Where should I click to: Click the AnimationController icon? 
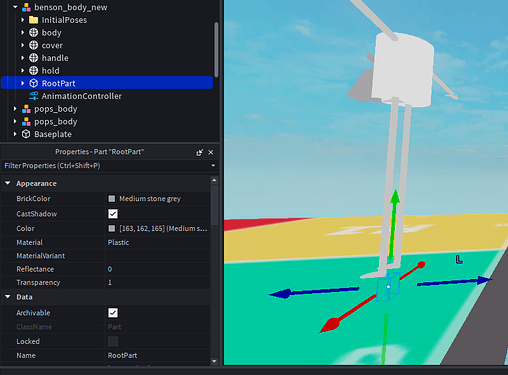33,96
